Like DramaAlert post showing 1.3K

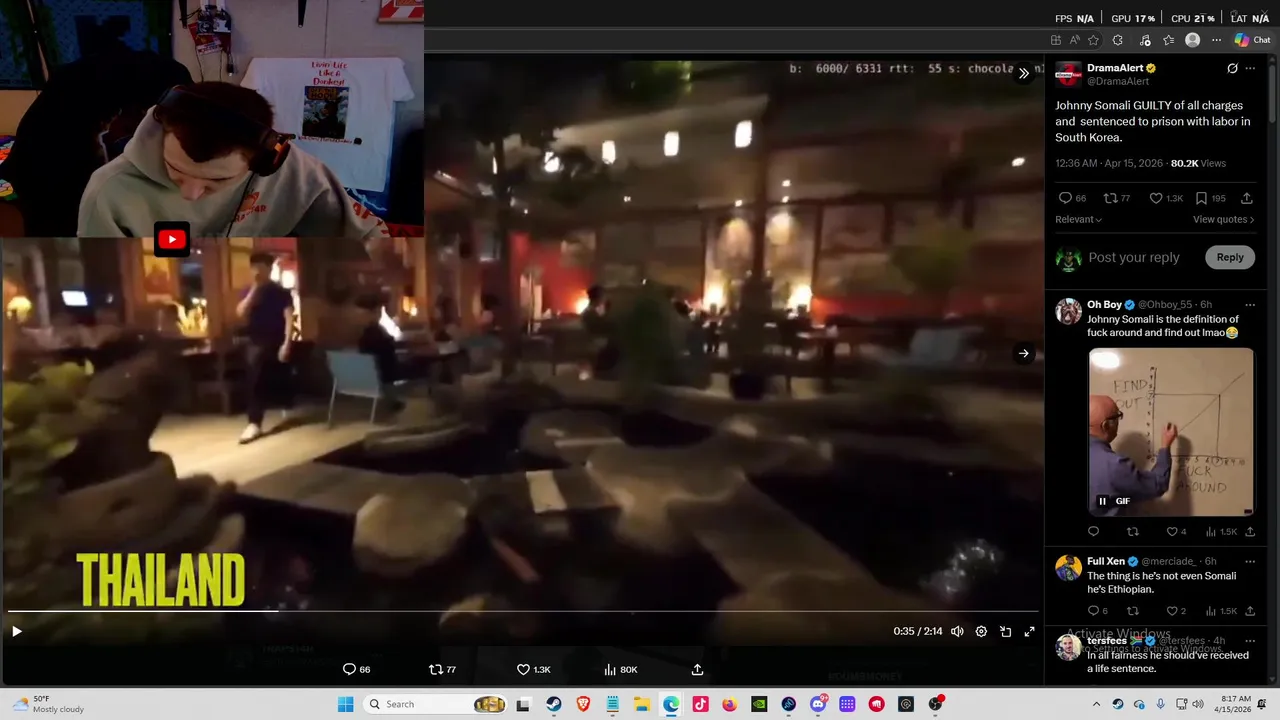1166,198
